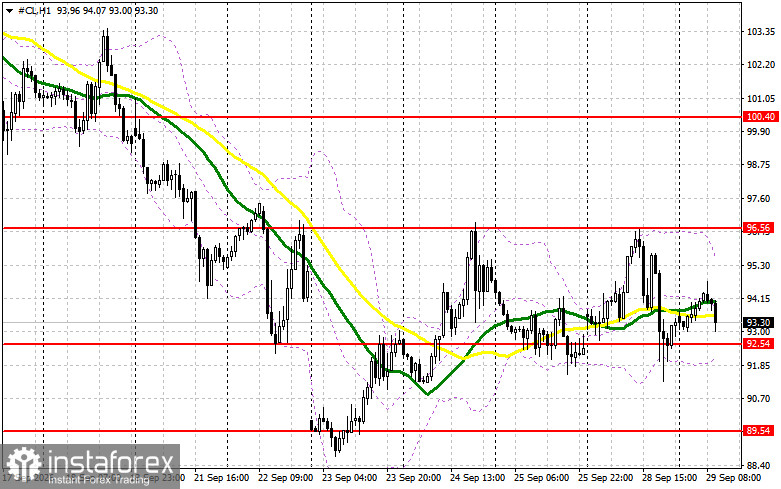The height and width of the screenshot is (489, 781).
Task: Click the 97.60 price scale label
Action: click(x=759, y=199)
